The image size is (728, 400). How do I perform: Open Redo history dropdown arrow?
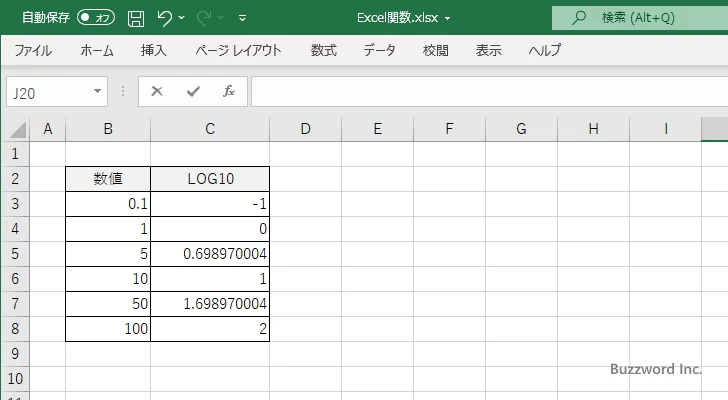(x=221, y=18)
